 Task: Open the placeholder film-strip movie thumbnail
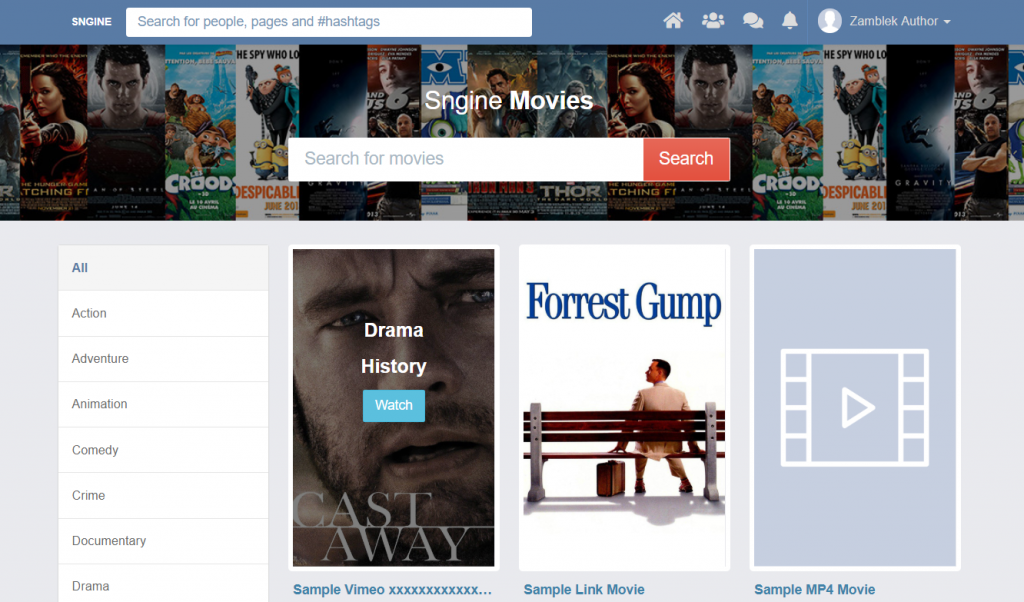(855, 407)
